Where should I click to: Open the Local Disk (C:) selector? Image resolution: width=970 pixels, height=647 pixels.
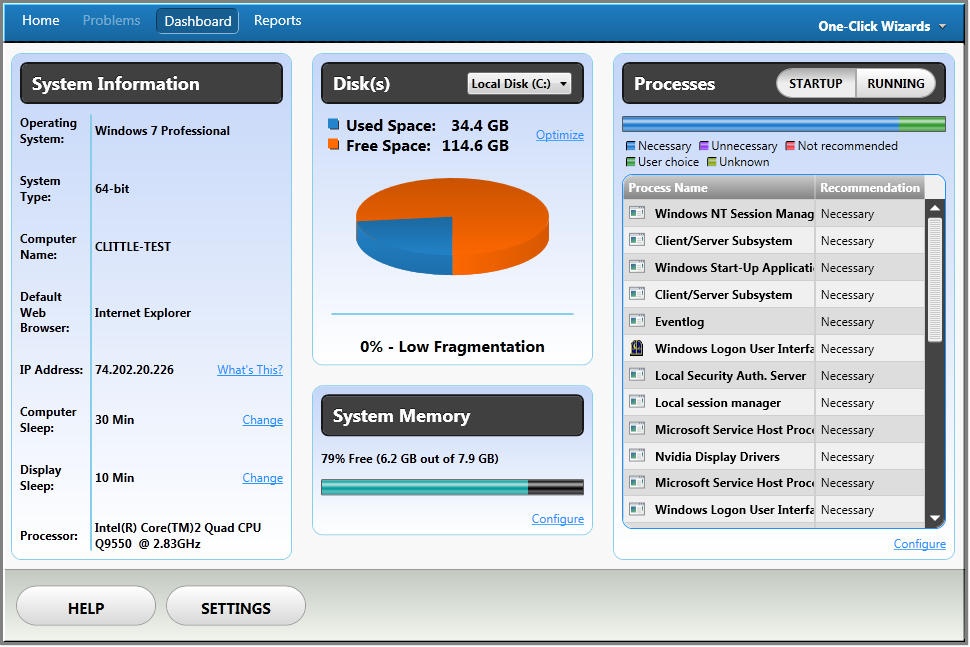click(519, 84)
